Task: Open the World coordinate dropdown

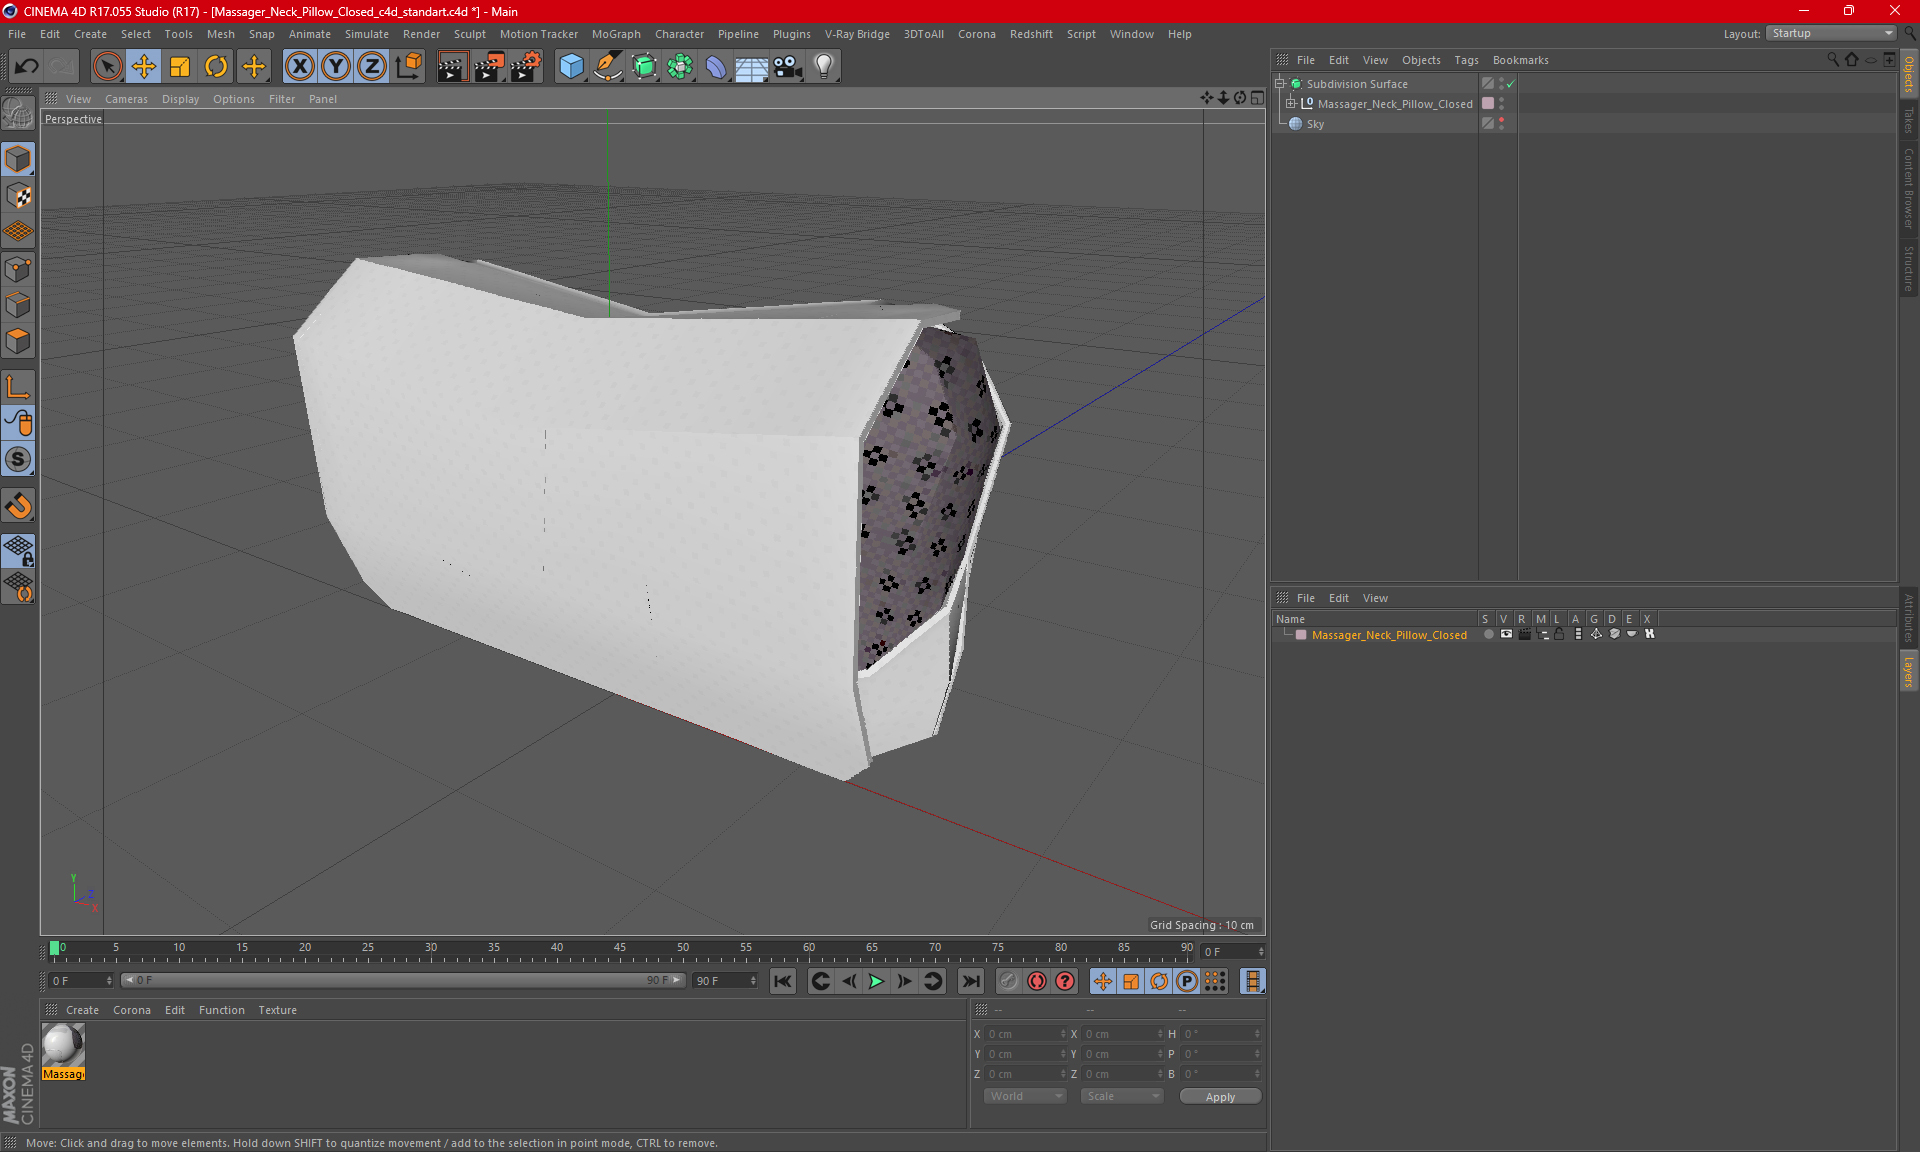Action: 1025,1096
